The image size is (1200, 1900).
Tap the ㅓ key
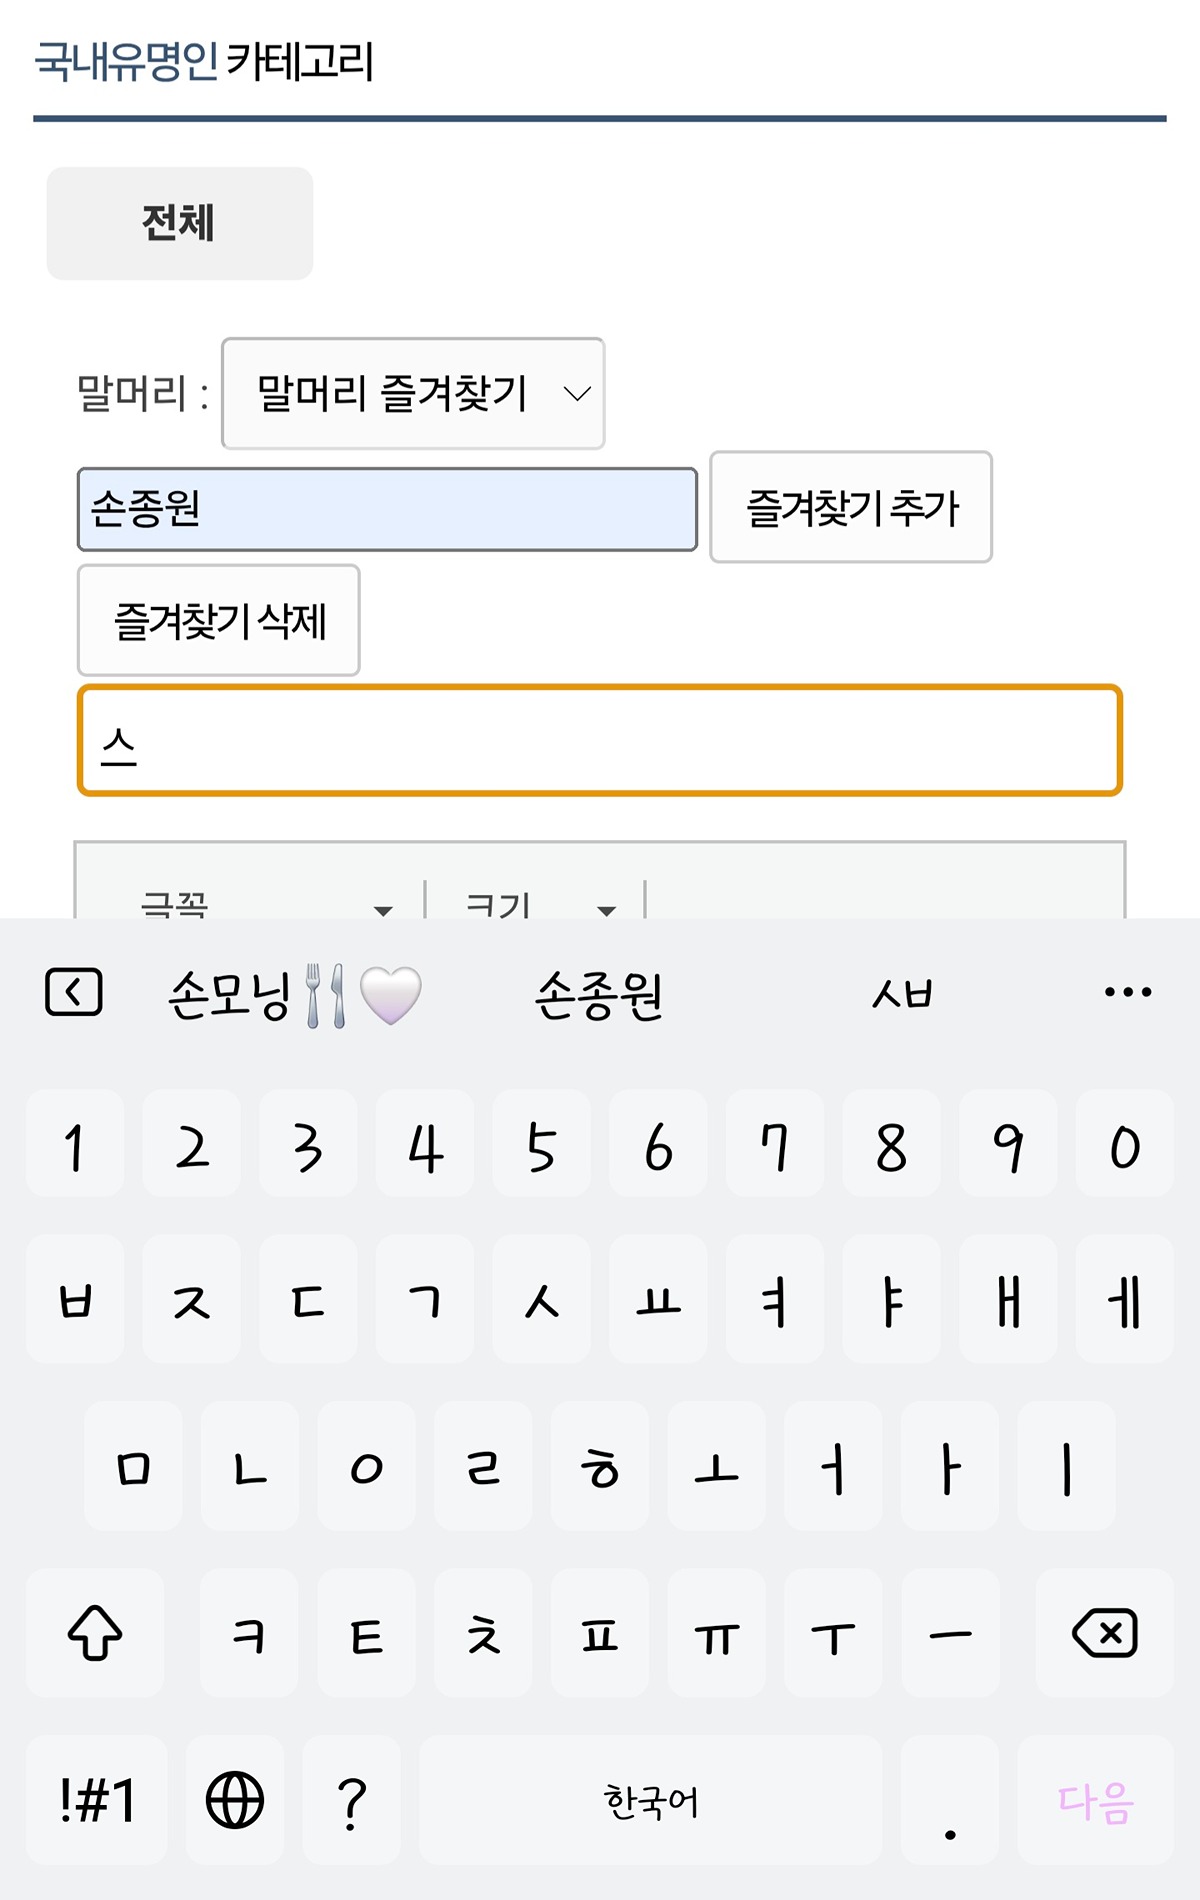833,1465
